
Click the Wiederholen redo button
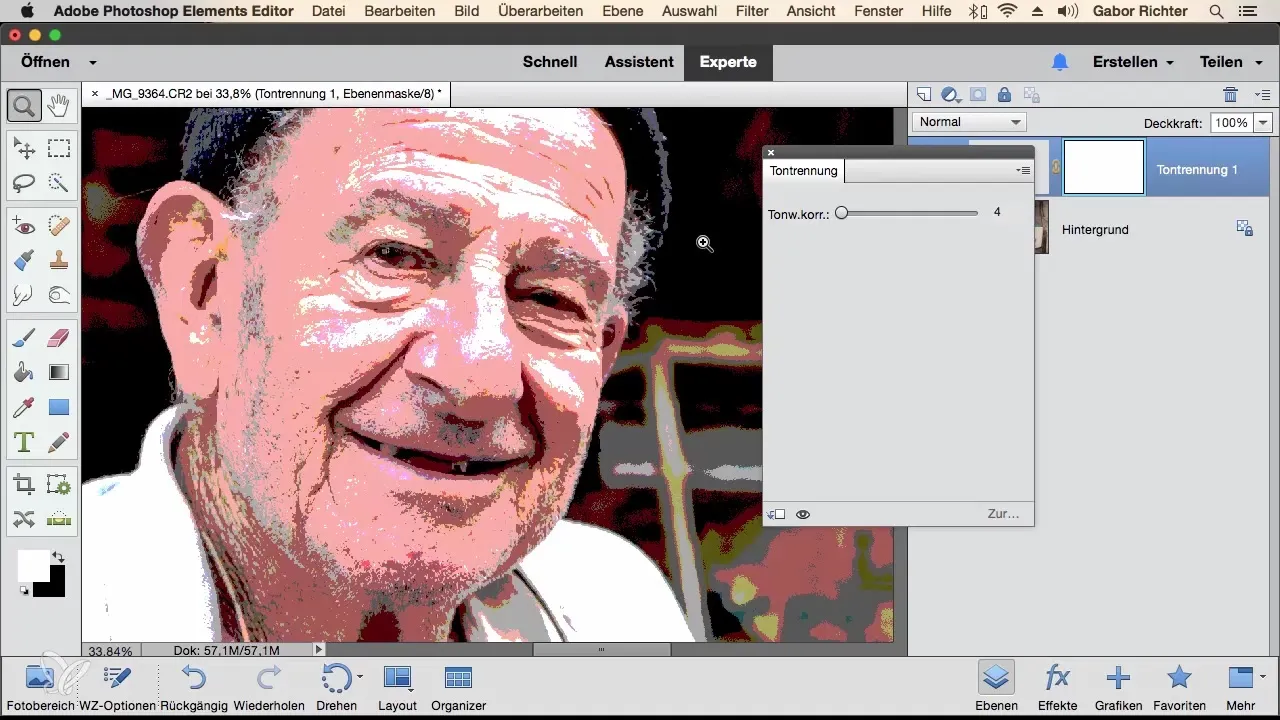click(x=269, y=686)
